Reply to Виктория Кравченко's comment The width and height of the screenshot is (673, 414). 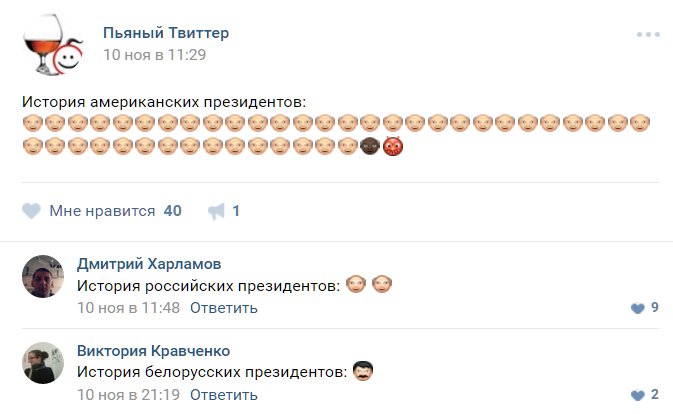coord(224,395)
